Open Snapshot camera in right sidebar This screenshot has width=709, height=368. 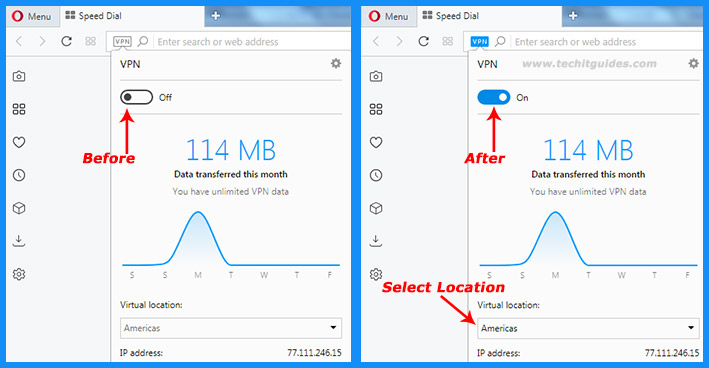tap(376, 76)
